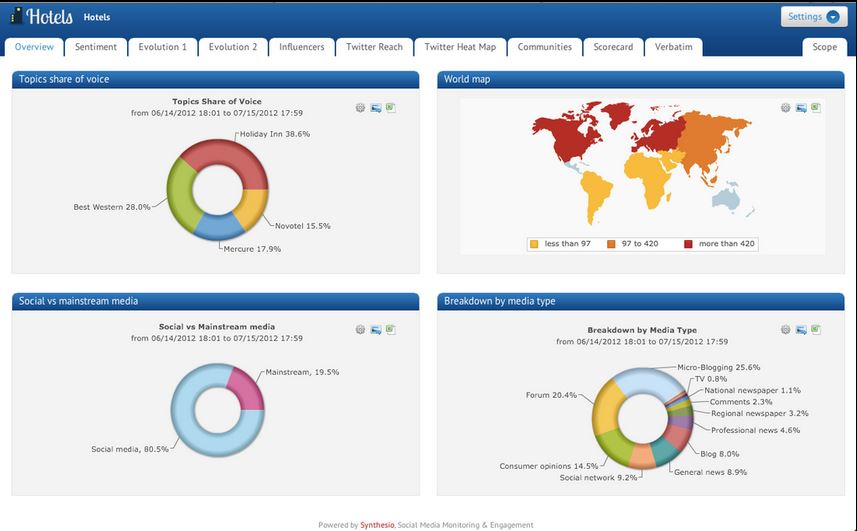Click the 'more than 420' legend swatch
The image size is (857, 531).
pyautogui.click(x=688, y=244)
